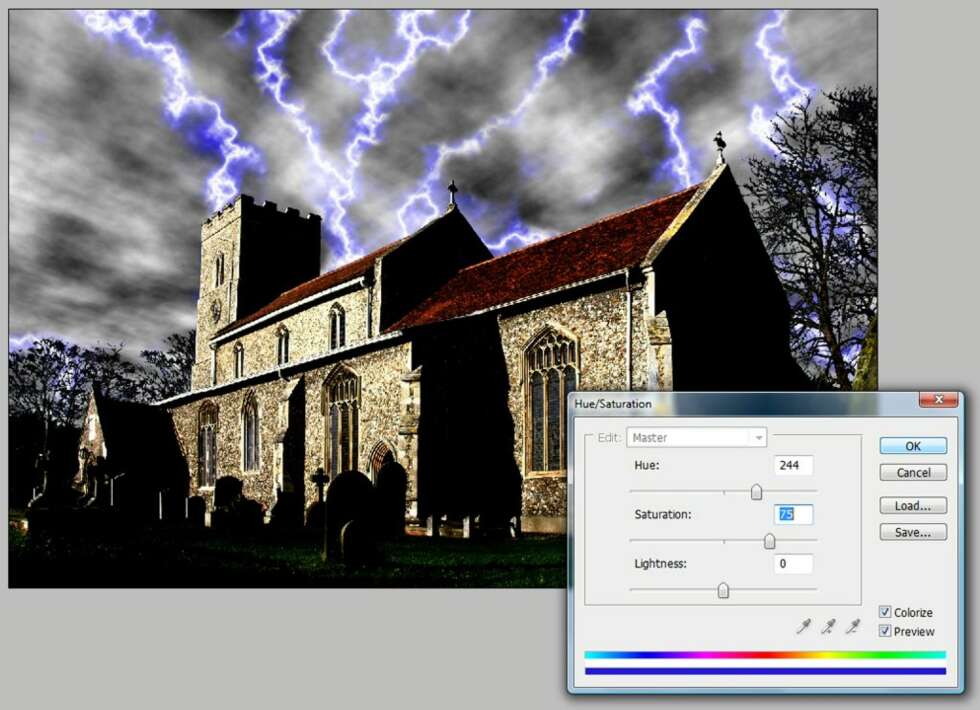Open the Edit Master dropdown

coord(696,438)
